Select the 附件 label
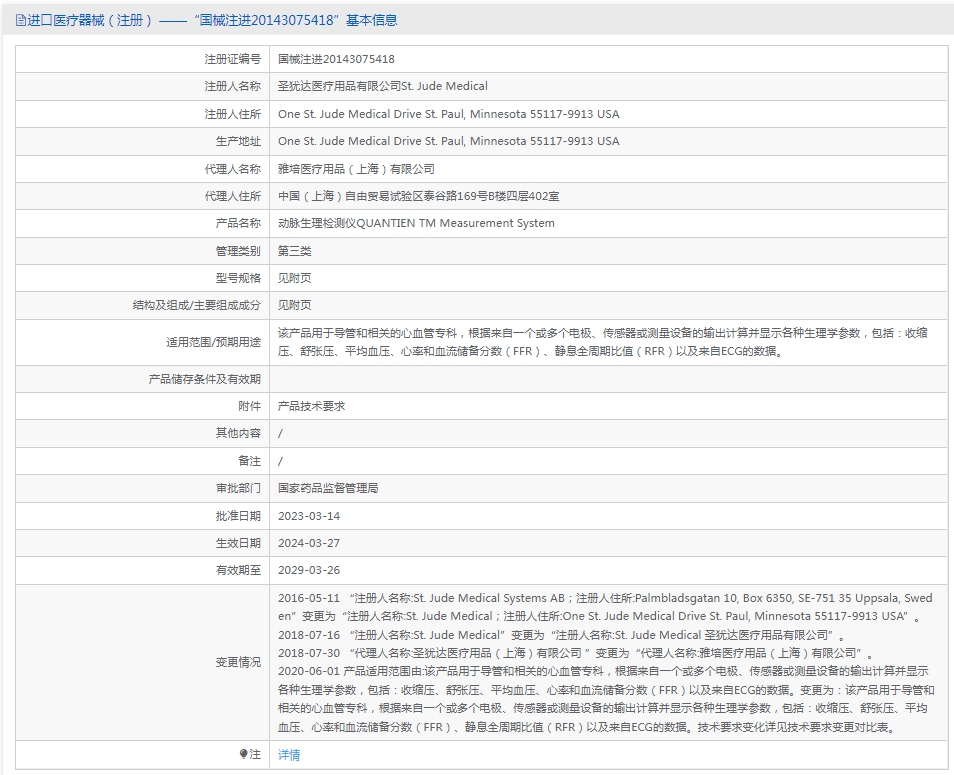 click(x=249, y=406)
